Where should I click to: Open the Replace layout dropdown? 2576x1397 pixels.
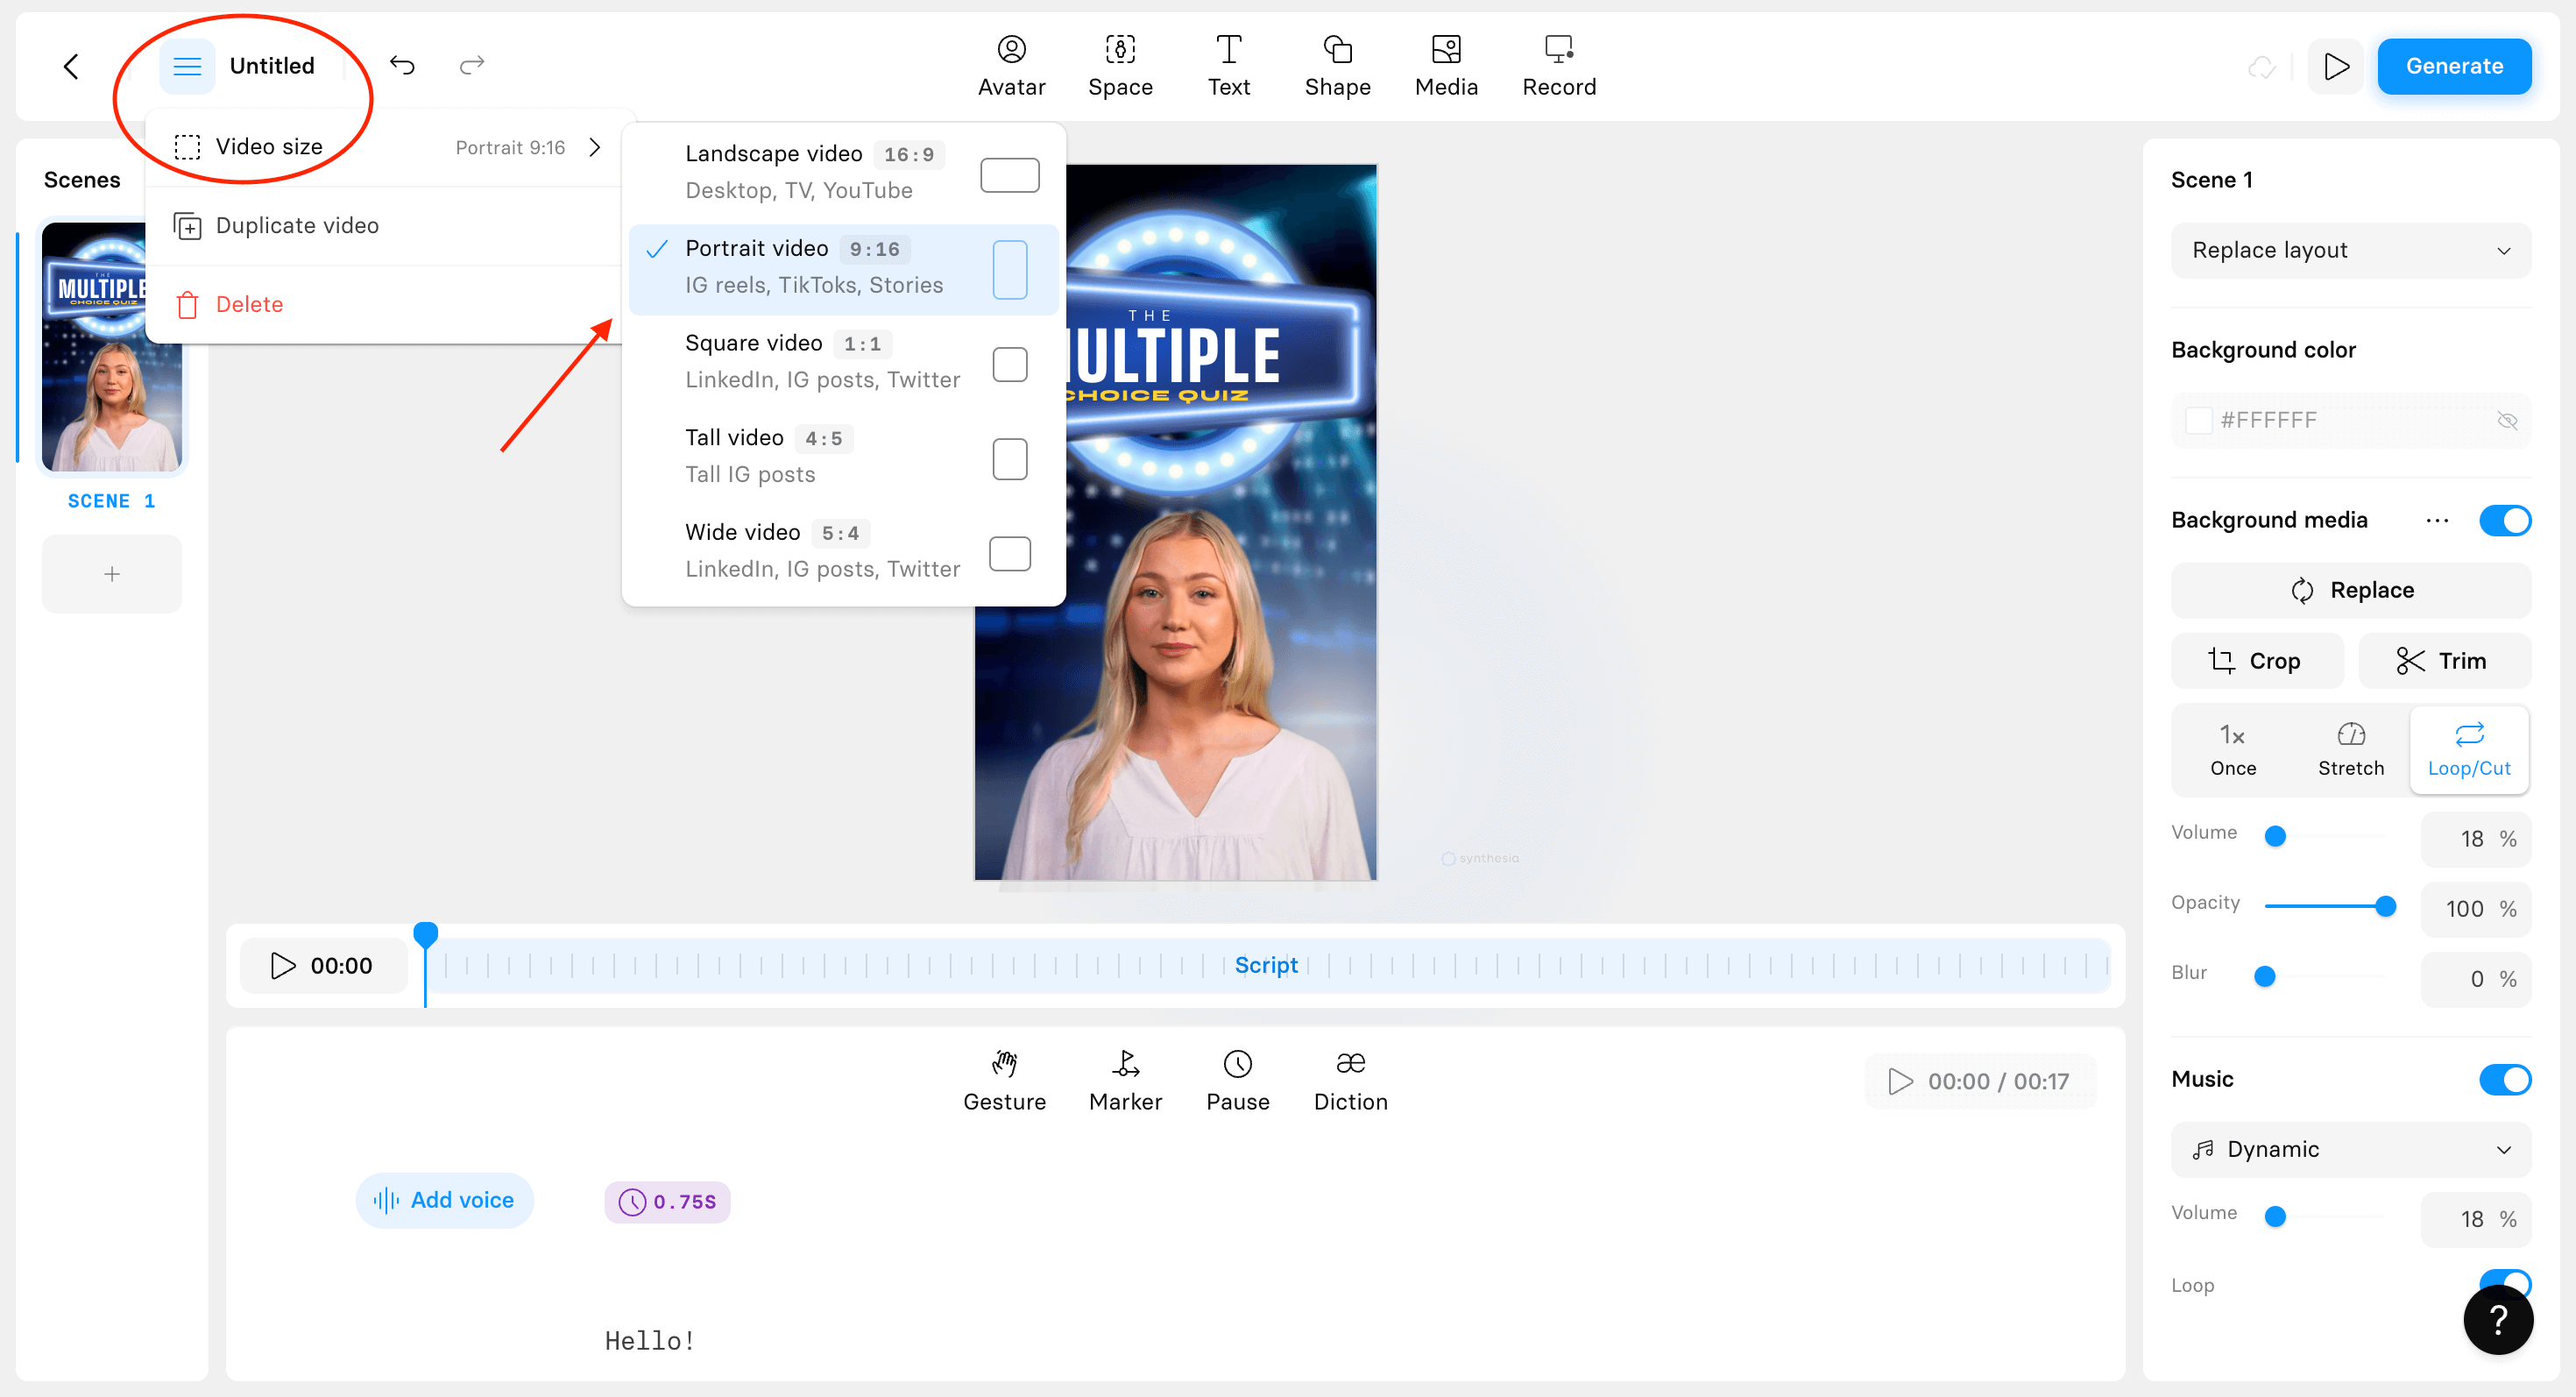point(2350,250)
